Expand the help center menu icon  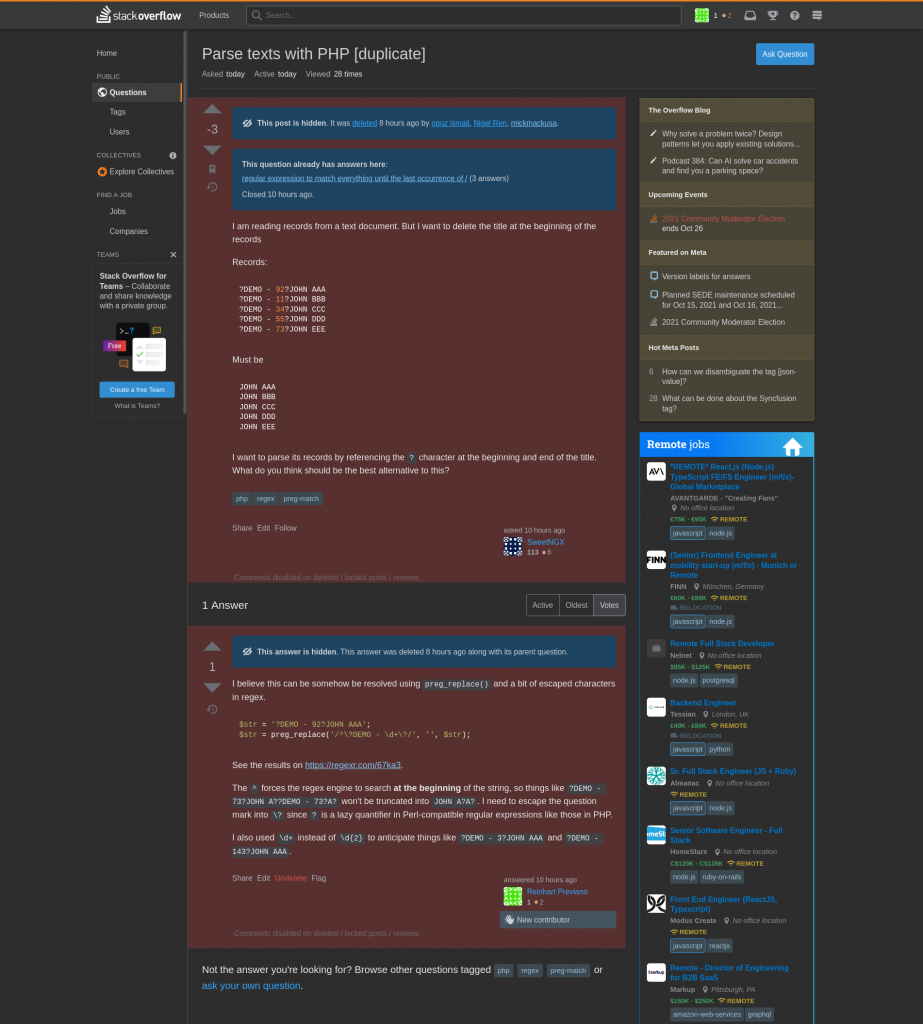(x=795, y=15)
